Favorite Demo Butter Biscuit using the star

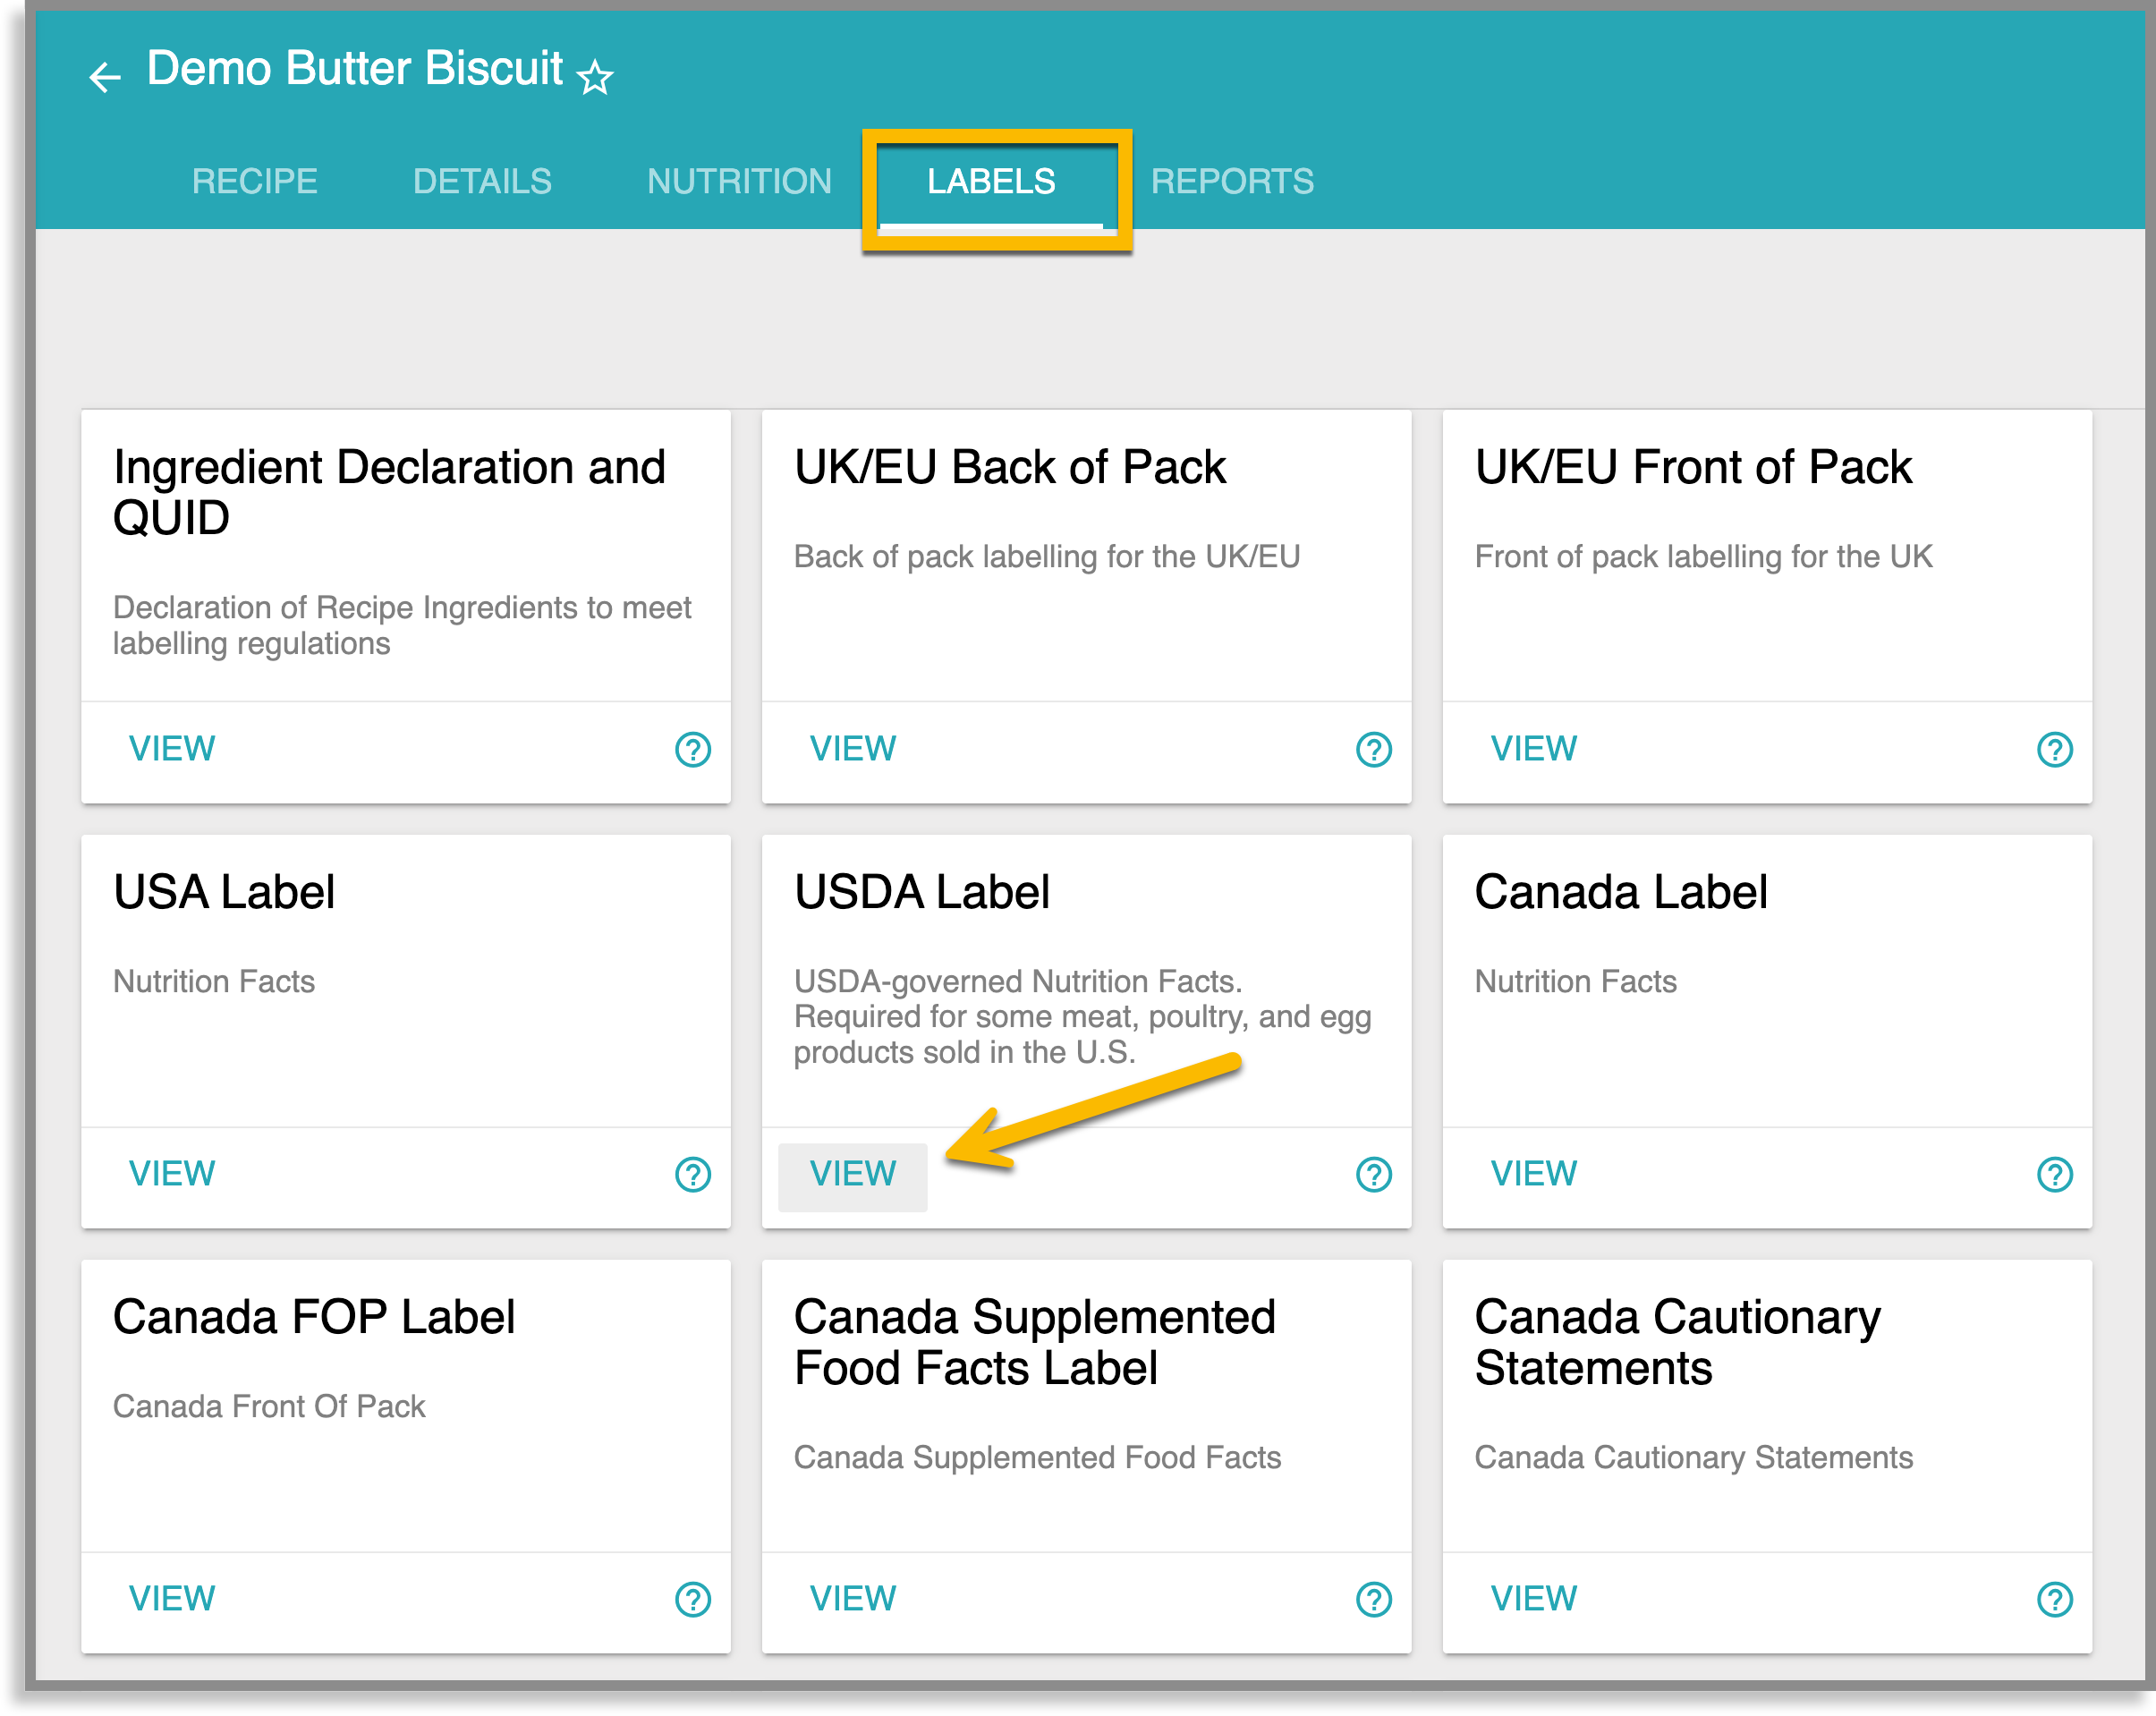tap(594, 77)
